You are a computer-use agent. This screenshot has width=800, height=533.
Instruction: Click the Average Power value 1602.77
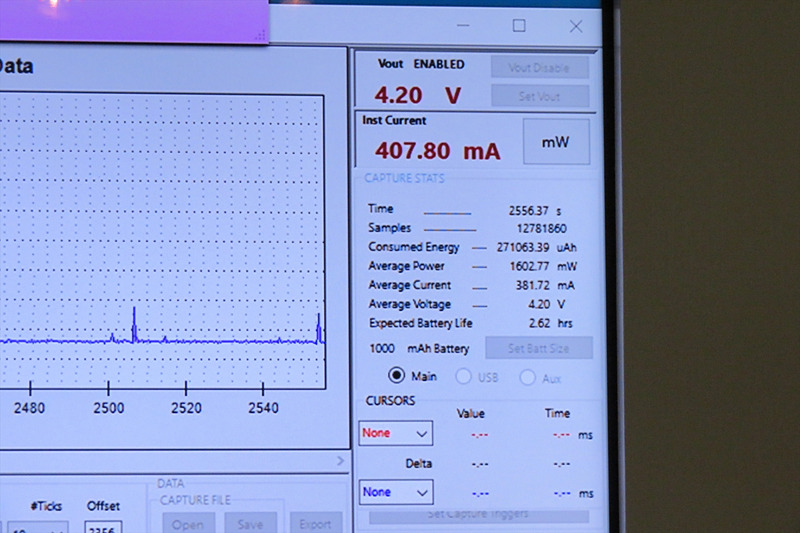click(529, 266)
